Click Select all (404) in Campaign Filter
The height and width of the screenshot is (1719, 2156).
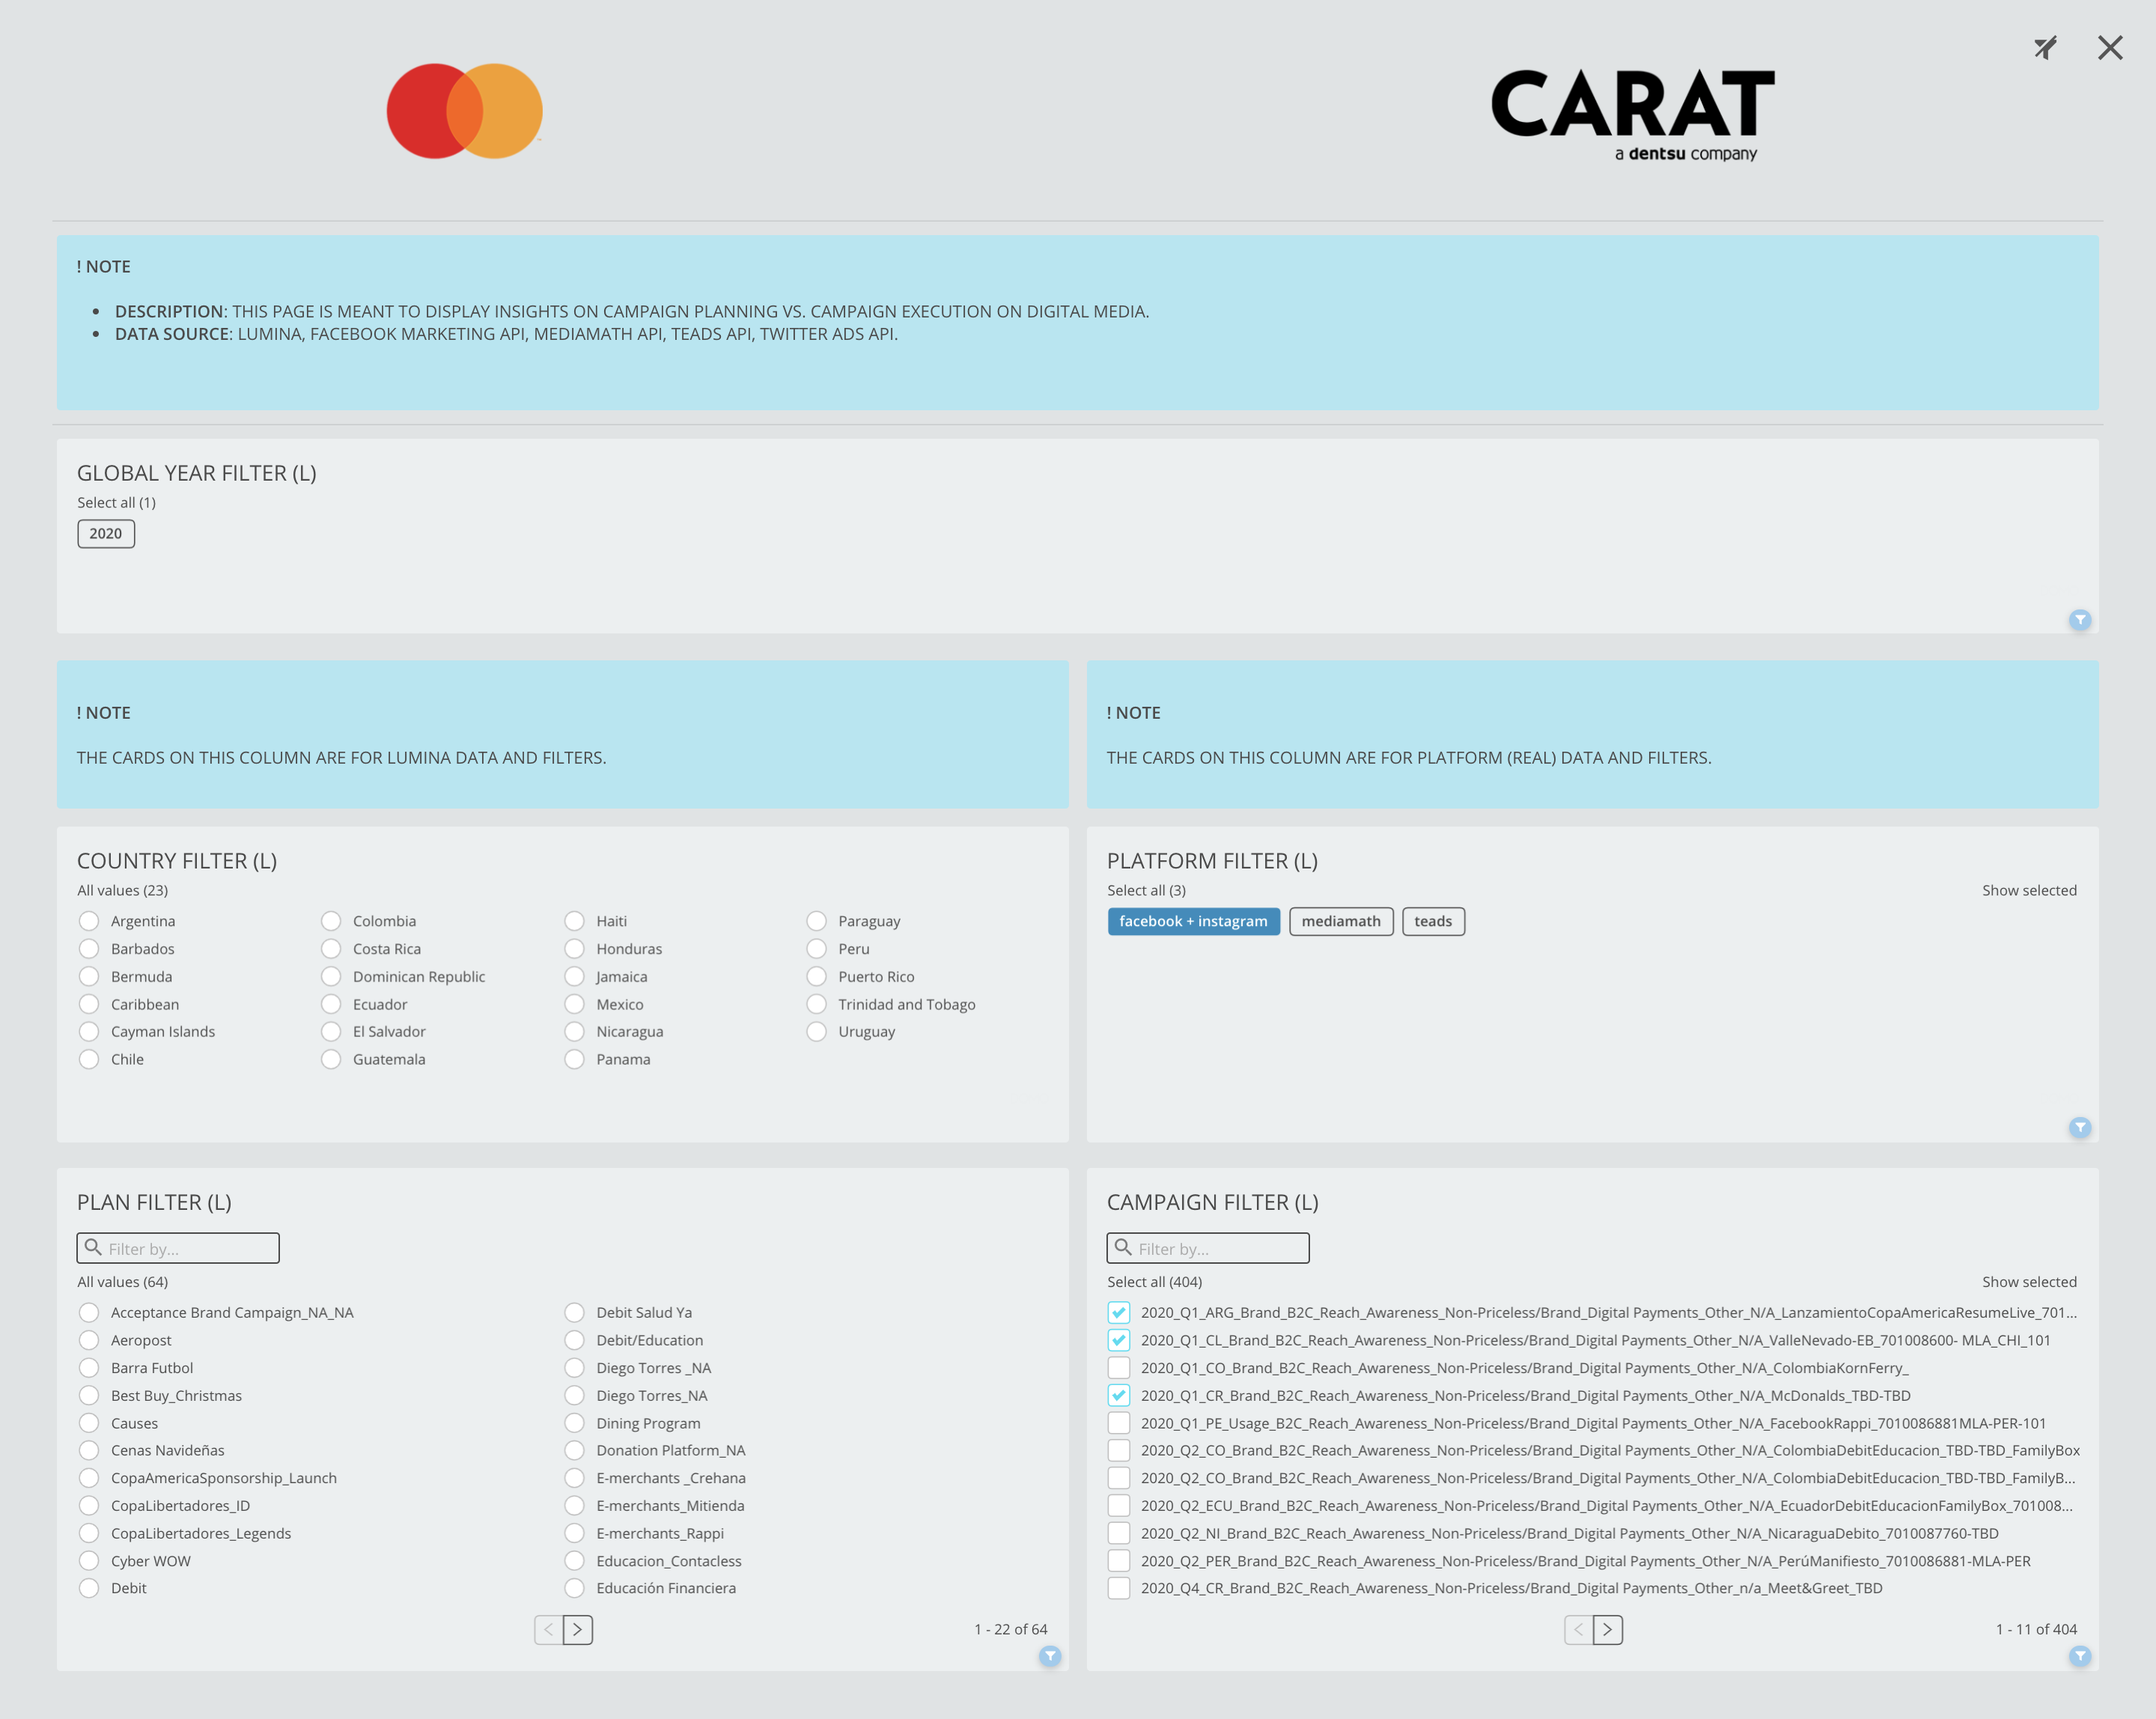click(x=1154, y=1282)
